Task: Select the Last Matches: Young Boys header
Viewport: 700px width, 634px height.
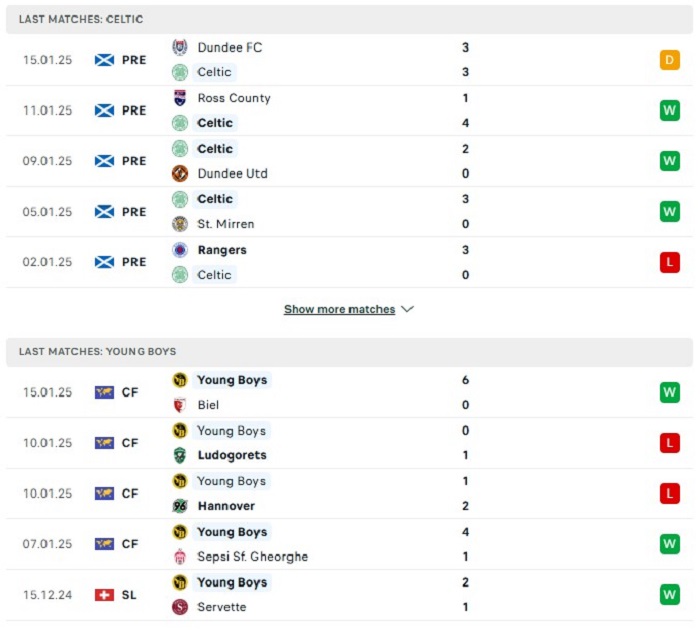Action: coord(350,351)
